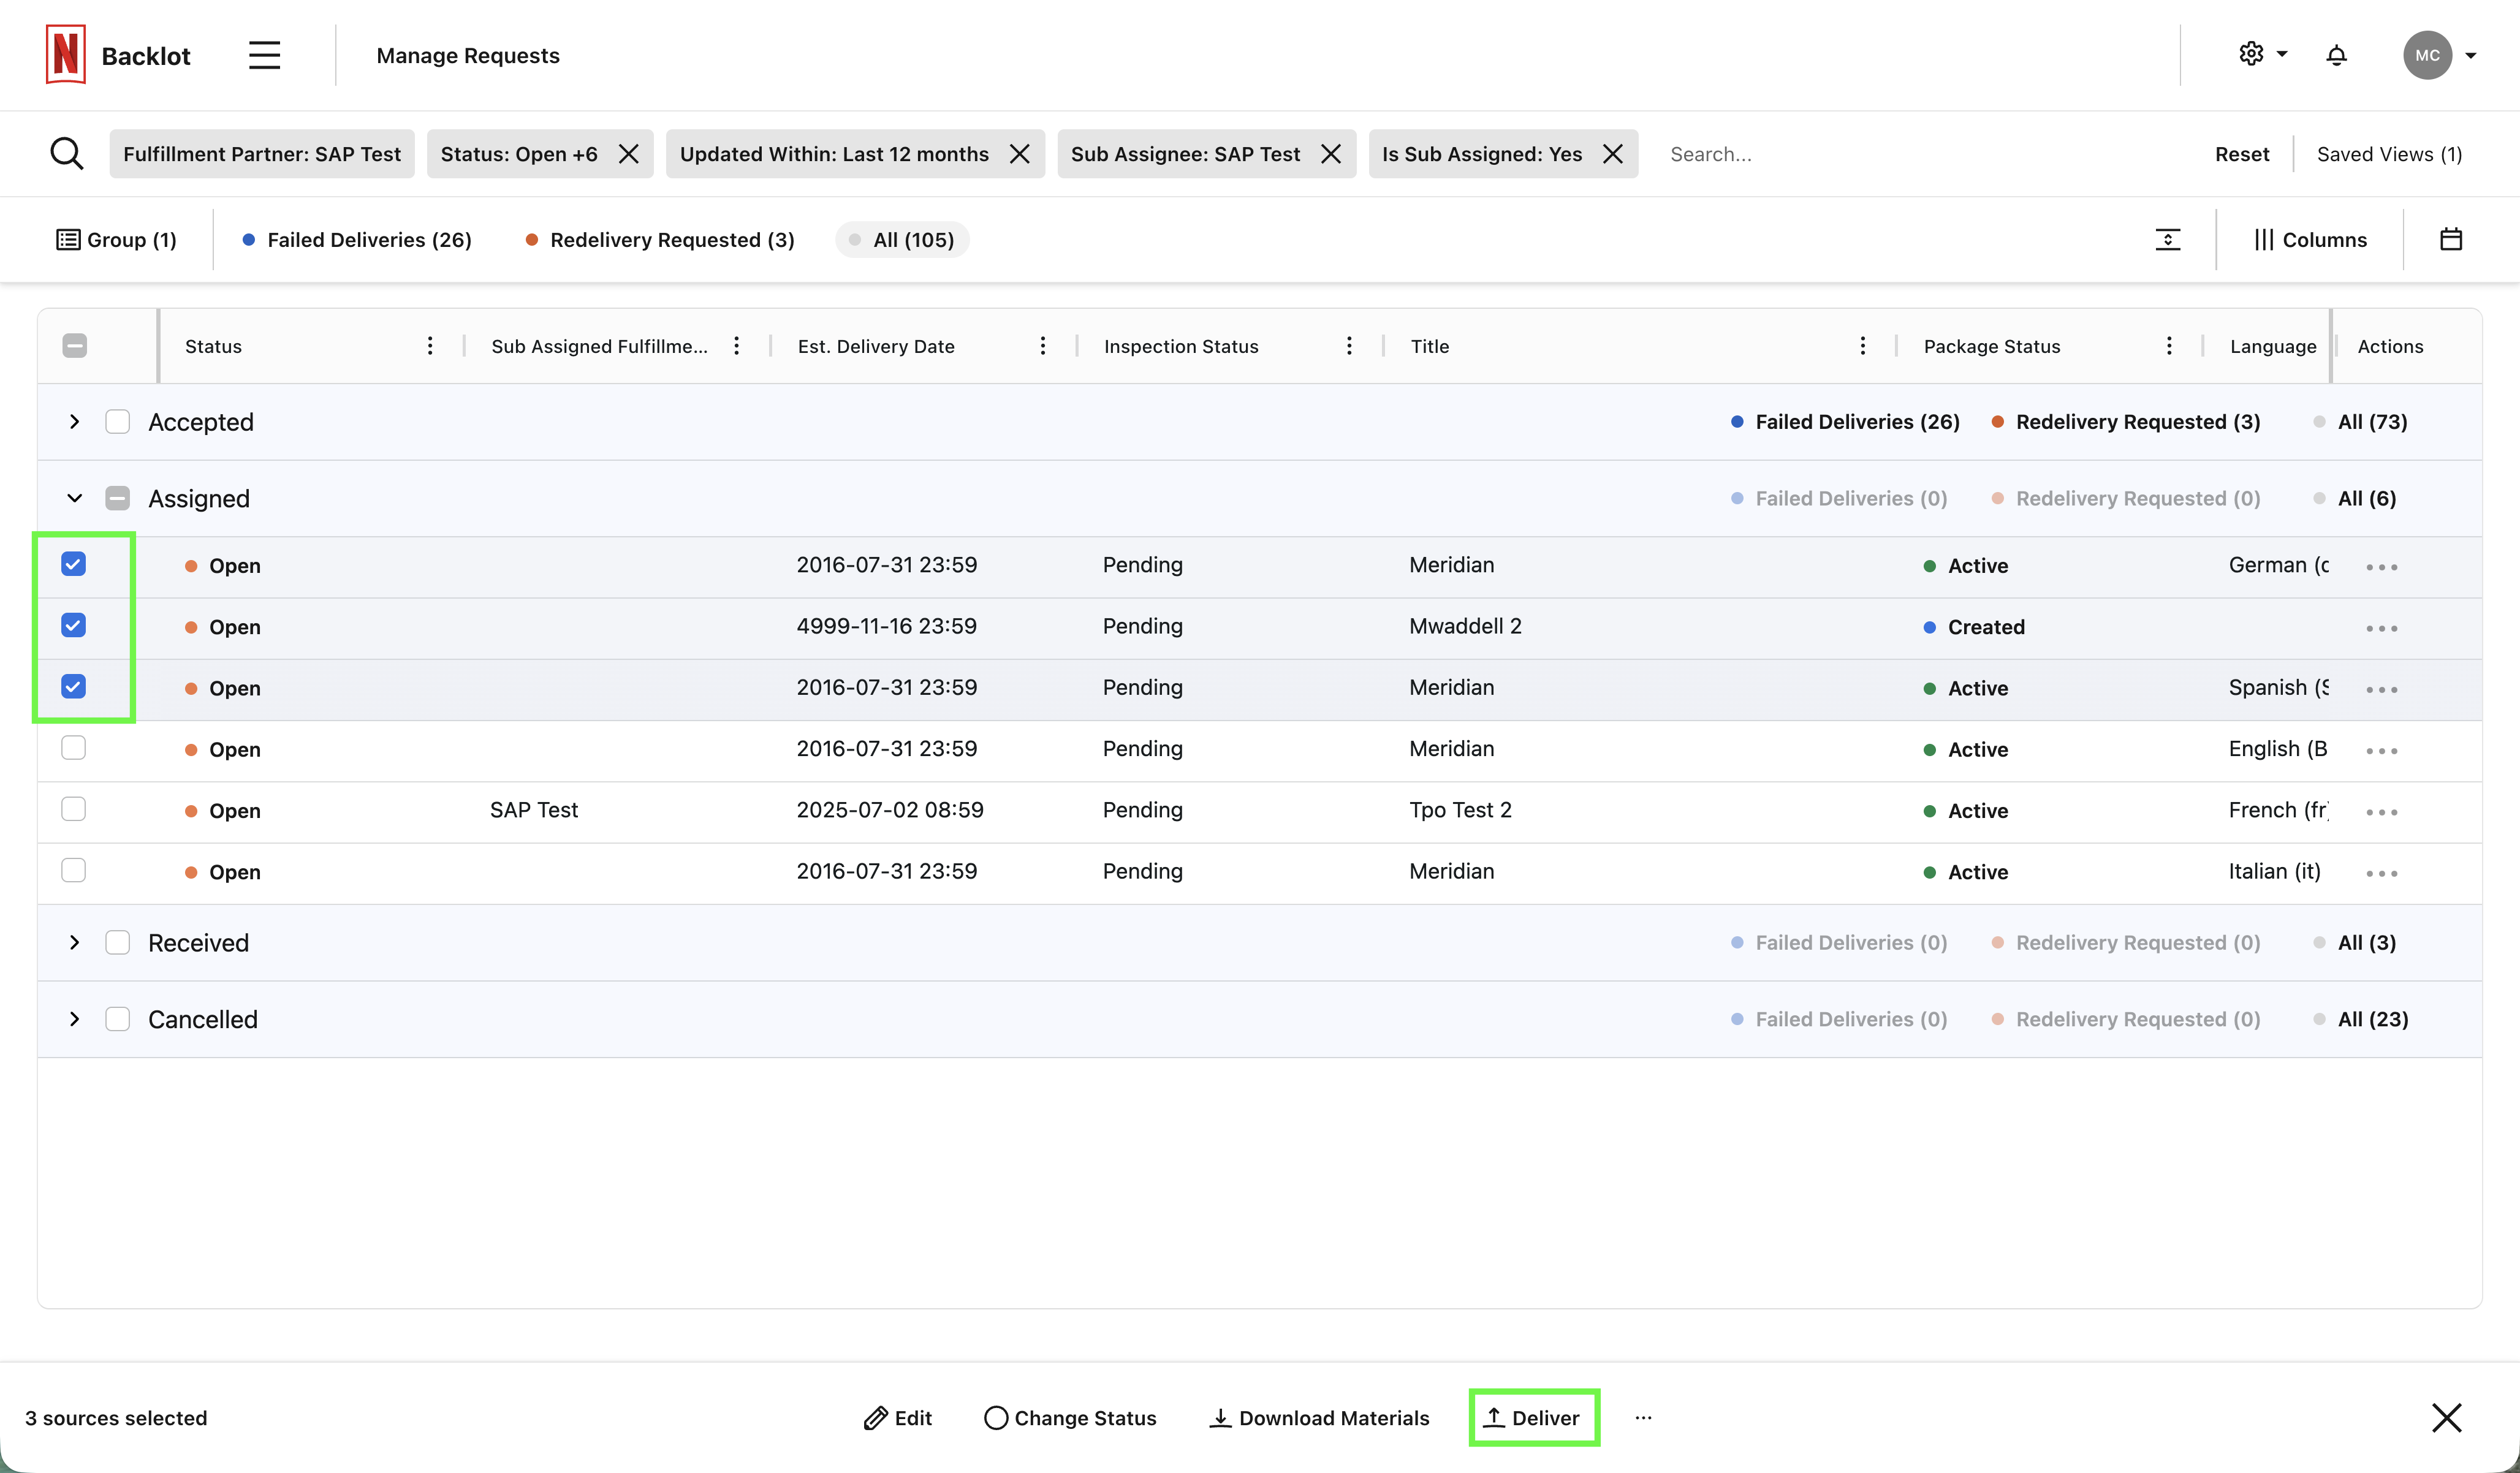
Task: Uncheck the Mwaddell 2 row checkbox
Action: coord(73,626)
